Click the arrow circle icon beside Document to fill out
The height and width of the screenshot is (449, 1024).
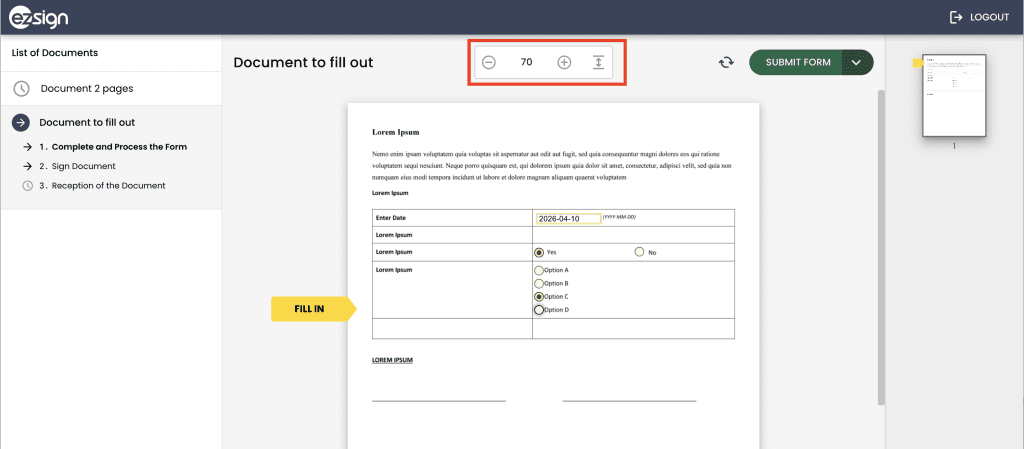(x=20, y=123)
